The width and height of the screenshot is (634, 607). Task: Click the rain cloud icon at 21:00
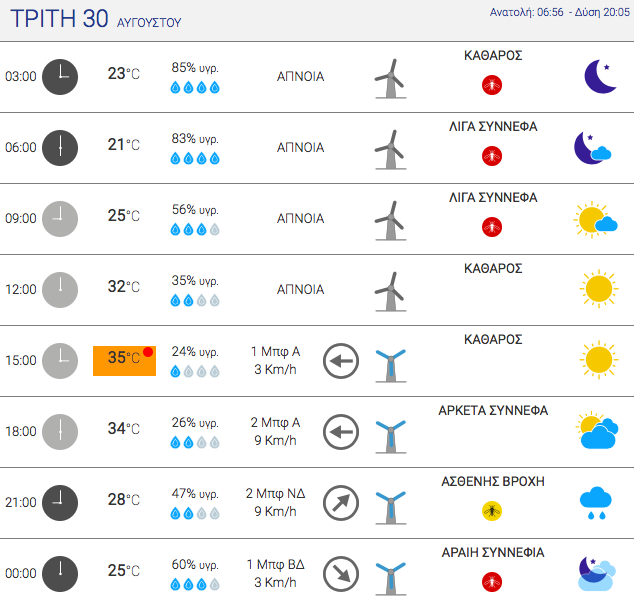click(596, 503)
